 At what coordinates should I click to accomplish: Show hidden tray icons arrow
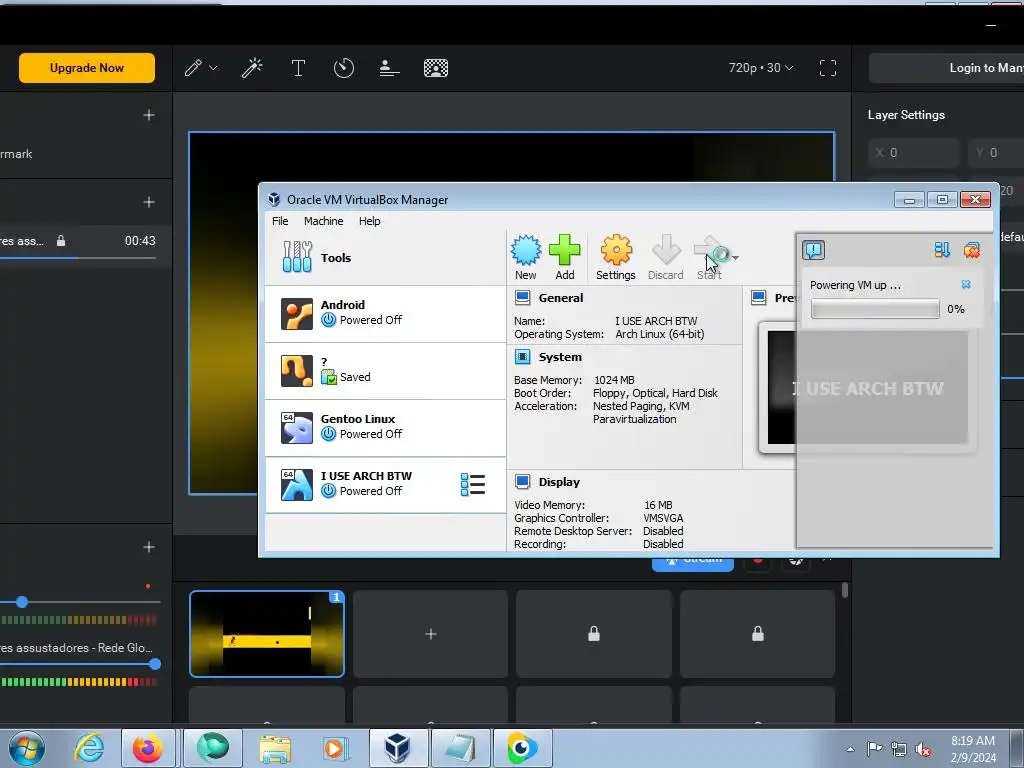click(x=850, y=749)
